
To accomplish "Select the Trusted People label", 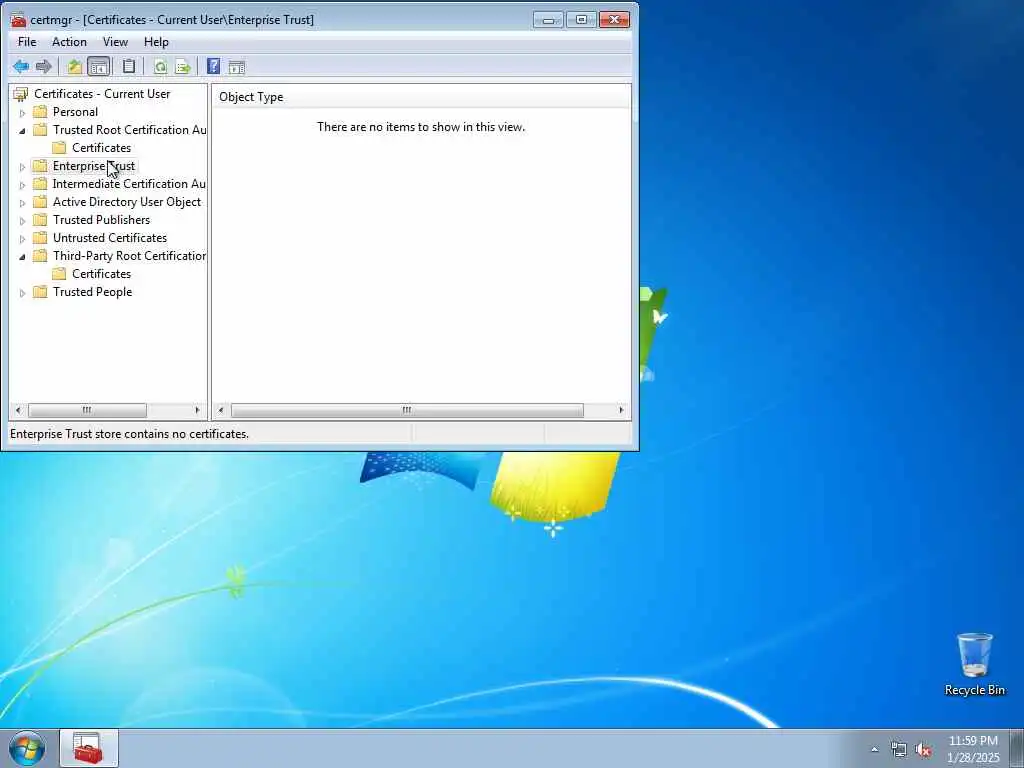I will coord(92,292).
